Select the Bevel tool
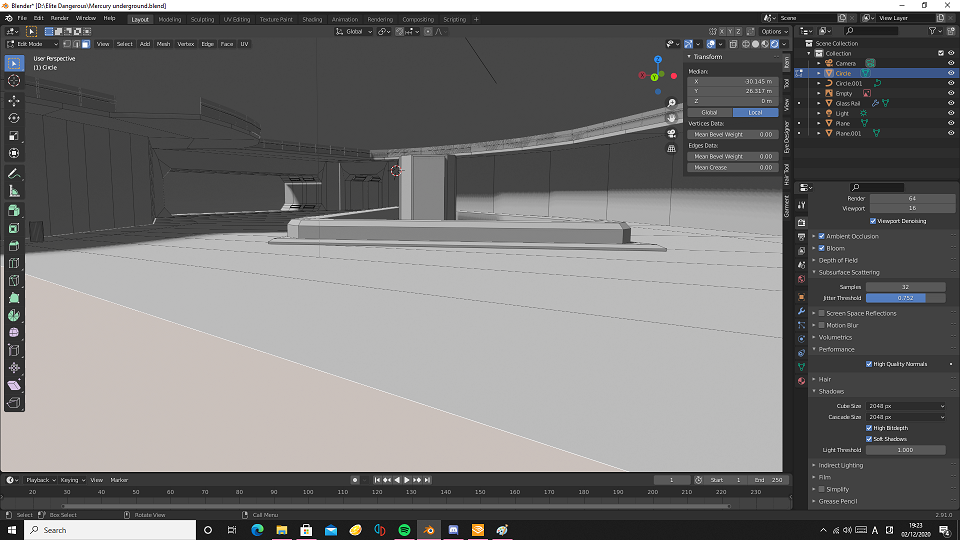Screen dimensions: 960x540 click(14, 246)
